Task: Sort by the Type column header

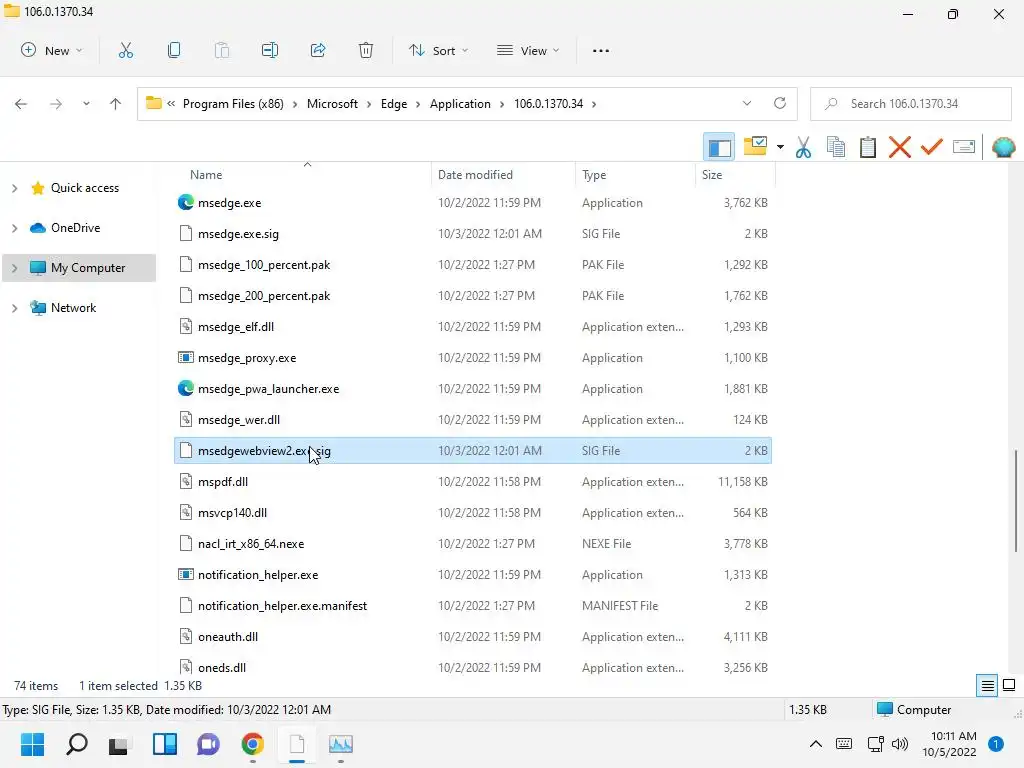Action: pos(594,175)
